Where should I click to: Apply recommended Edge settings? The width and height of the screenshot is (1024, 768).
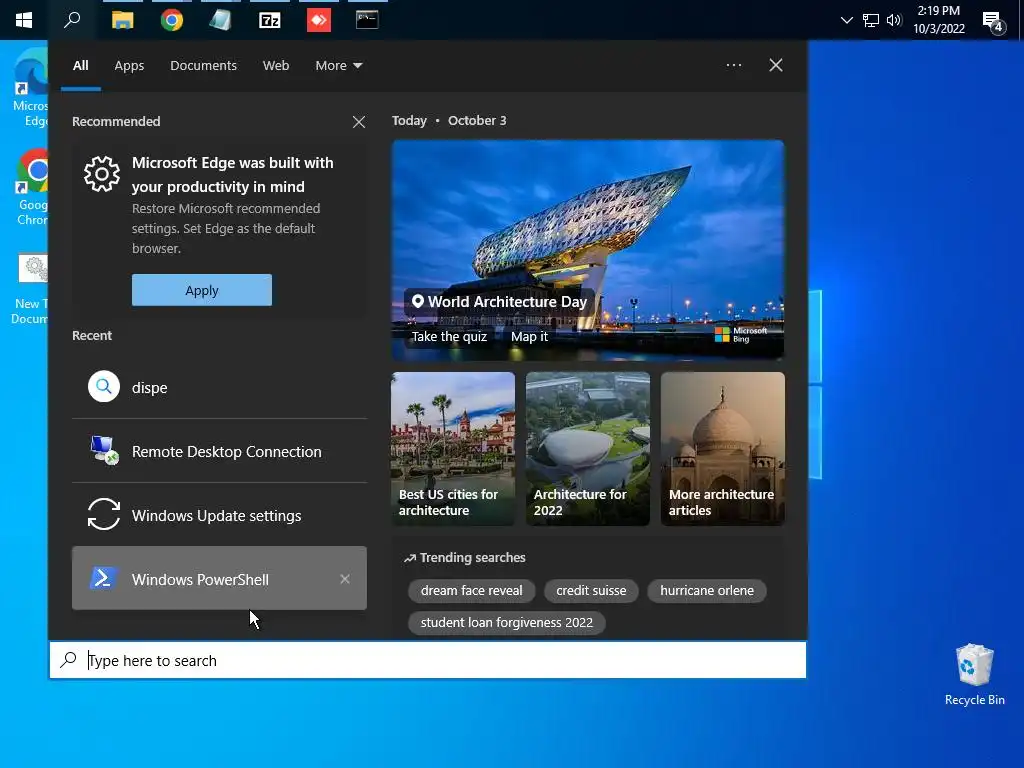(x=202, y=290)
